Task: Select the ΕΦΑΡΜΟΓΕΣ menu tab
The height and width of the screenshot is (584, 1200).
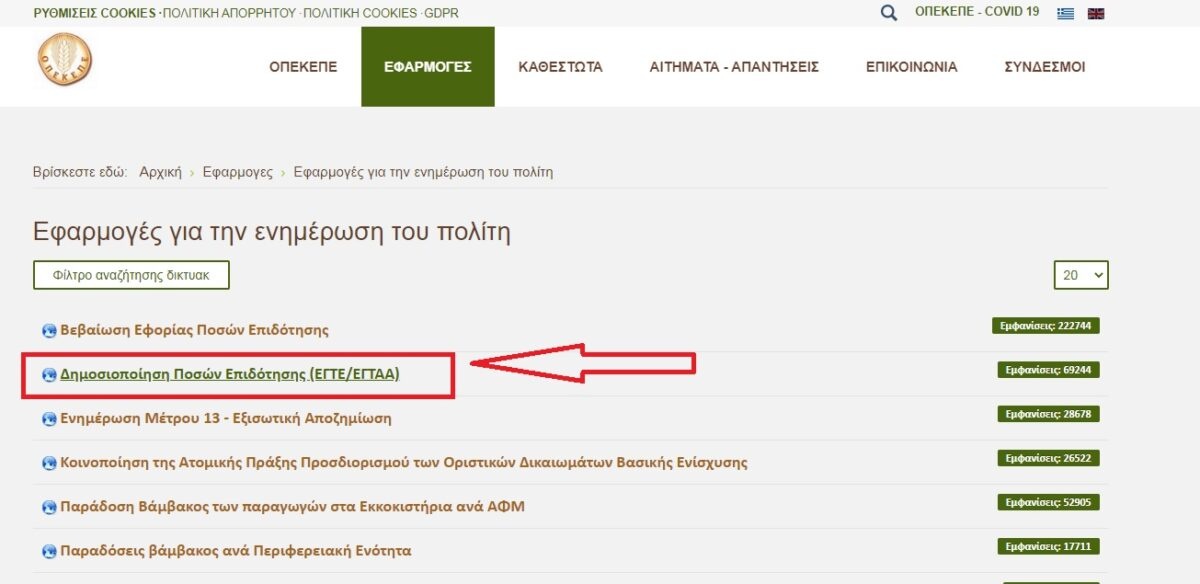Action: pos(428,67)
